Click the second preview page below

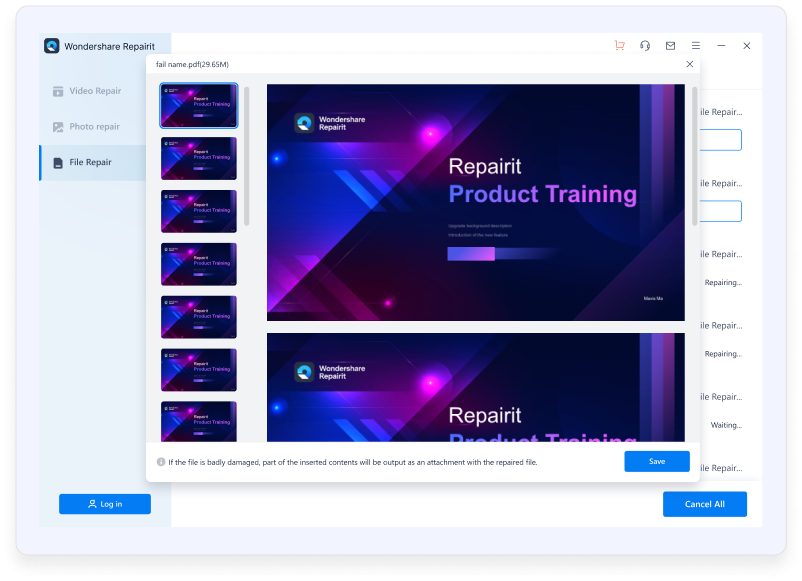coord(476,387)
